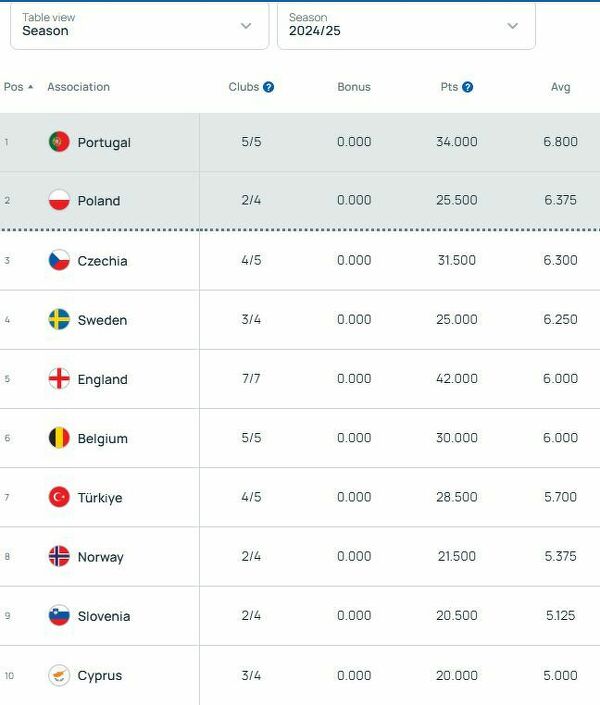Expand the Season 2024/25 dropdown
This screenshot has height=705, width=600.
(x=406, y=25)
